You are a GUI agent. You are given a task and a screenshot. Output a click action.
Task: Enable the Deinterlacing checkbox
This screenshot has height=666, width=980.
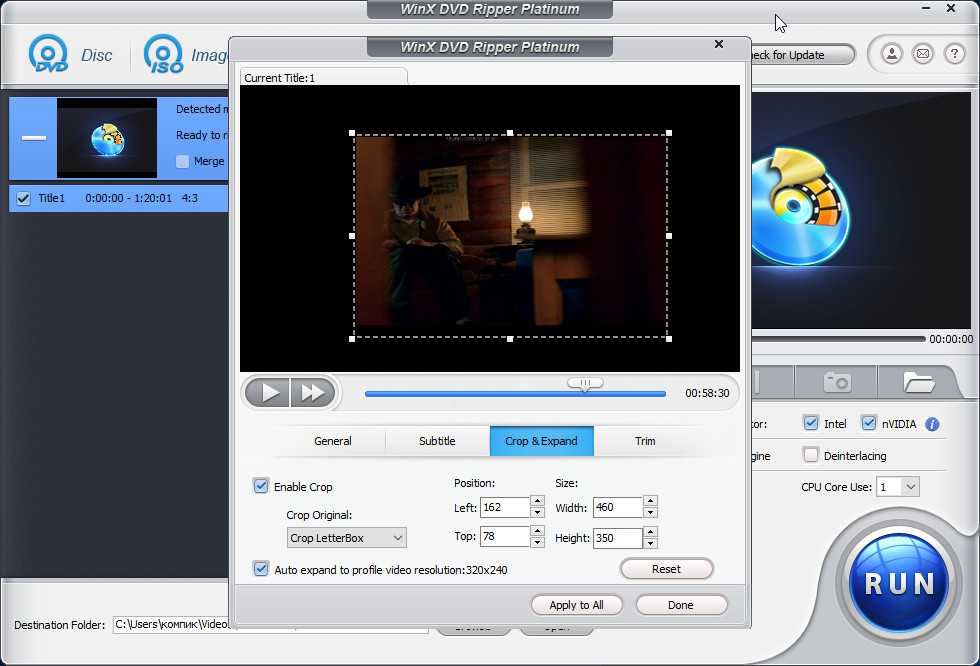[x=811, y=455]
